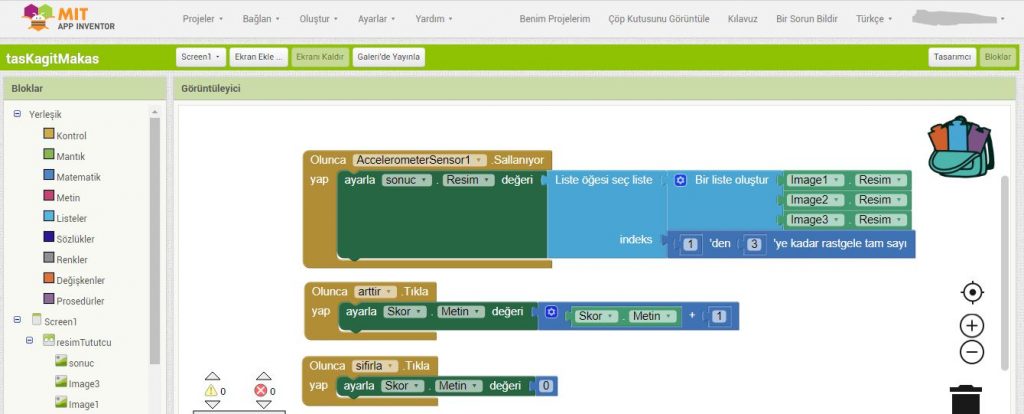Click the trash can icon

pos(965,398)
